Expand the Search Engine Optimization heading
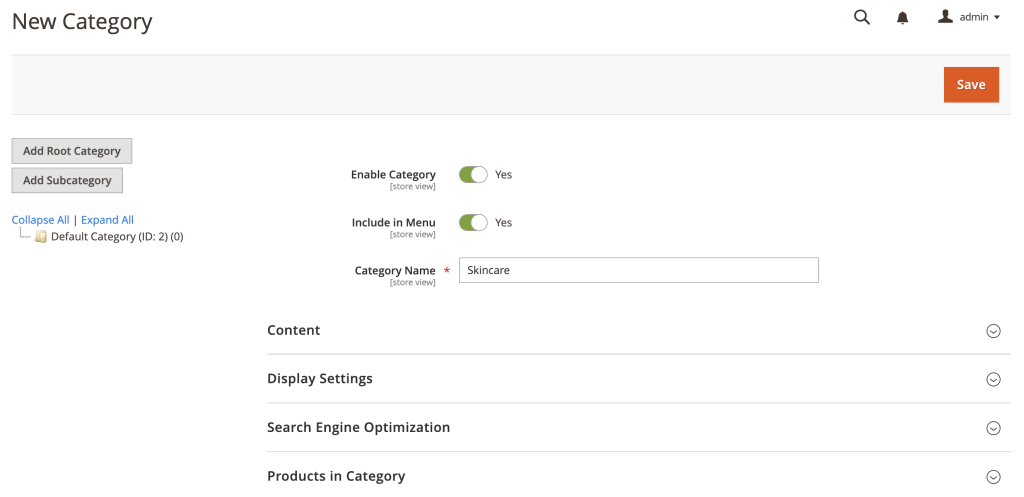 pos(358,427)
